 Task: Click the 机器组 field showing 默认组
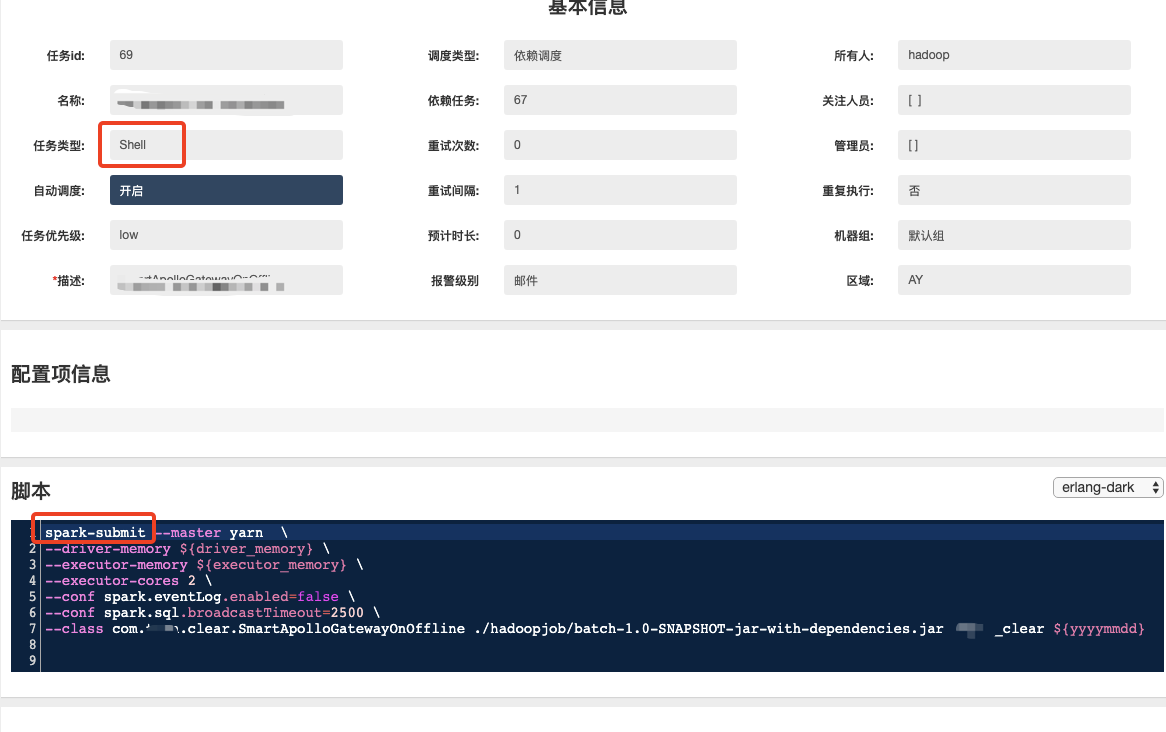1014,235
